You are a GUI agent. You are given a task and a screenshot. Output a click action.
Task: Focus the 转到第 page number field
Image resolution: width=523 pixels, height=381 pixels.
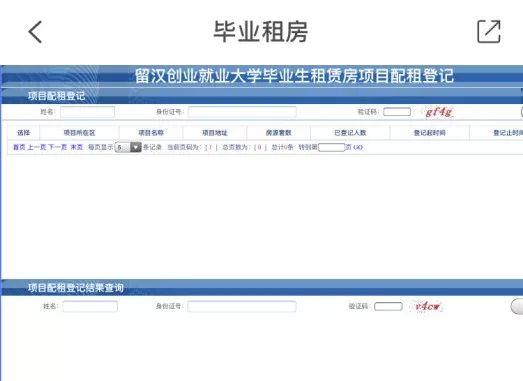click(x=331, y=147)
